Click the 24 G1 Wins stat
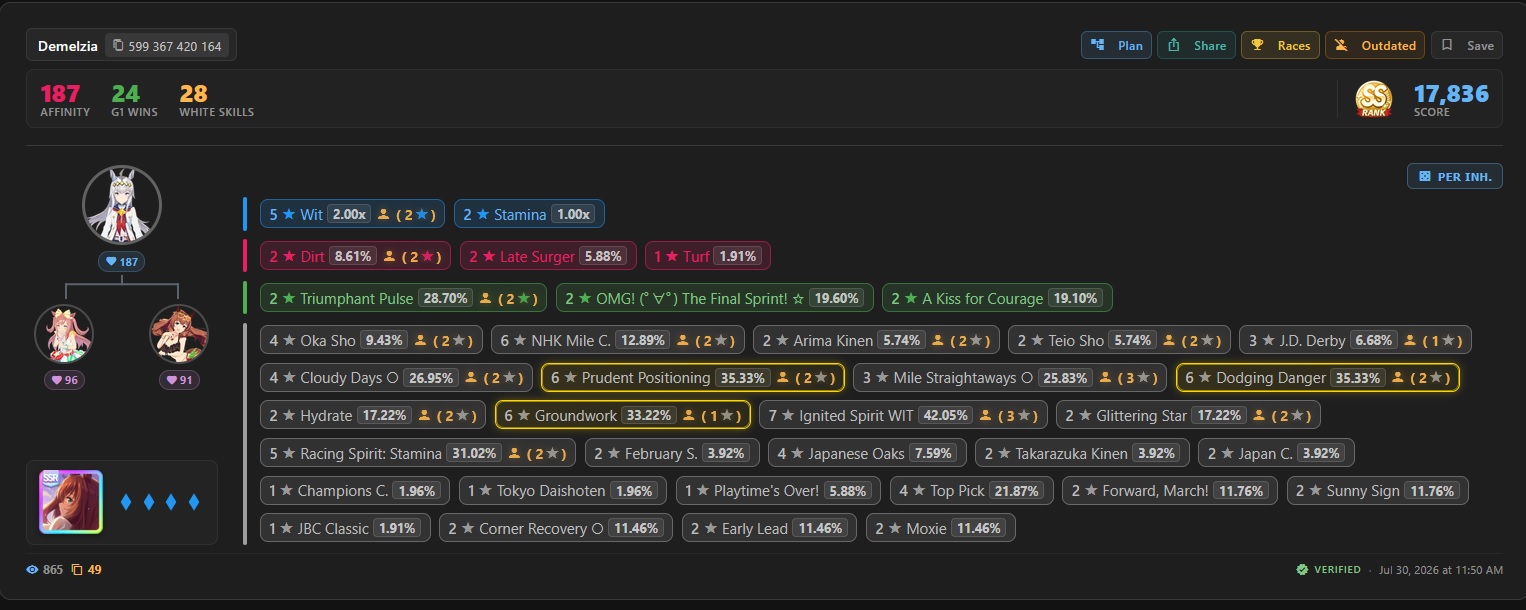The width and height of the screenshot is (1526, 610). coord(134,100)
